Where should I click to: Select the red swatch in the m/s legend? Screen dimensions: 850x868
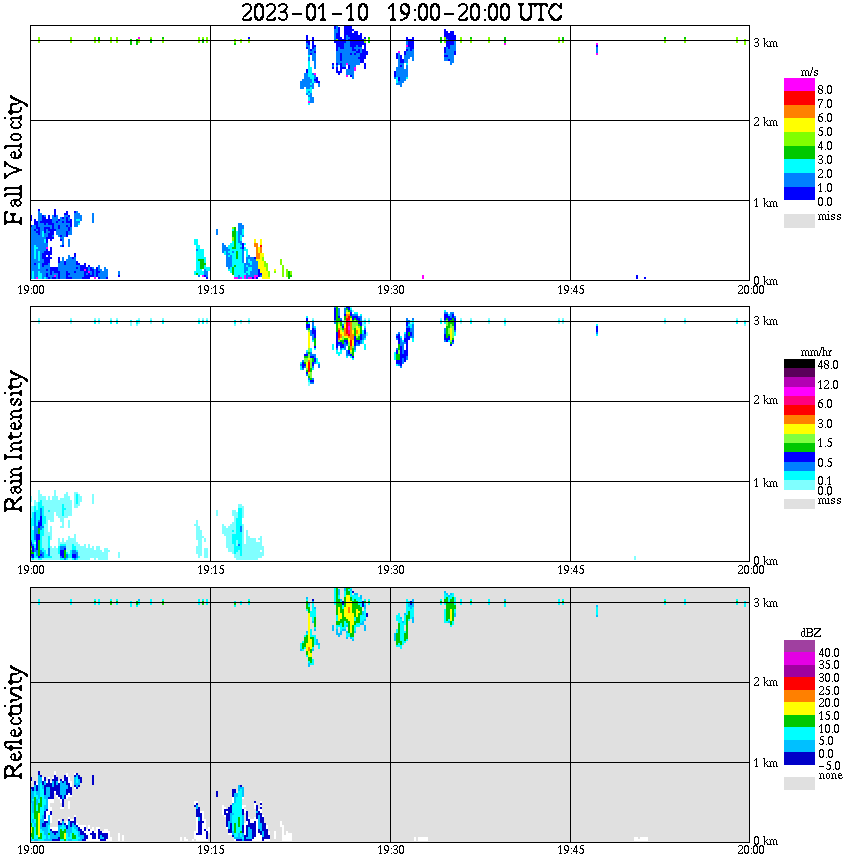[x=799, y=98]
